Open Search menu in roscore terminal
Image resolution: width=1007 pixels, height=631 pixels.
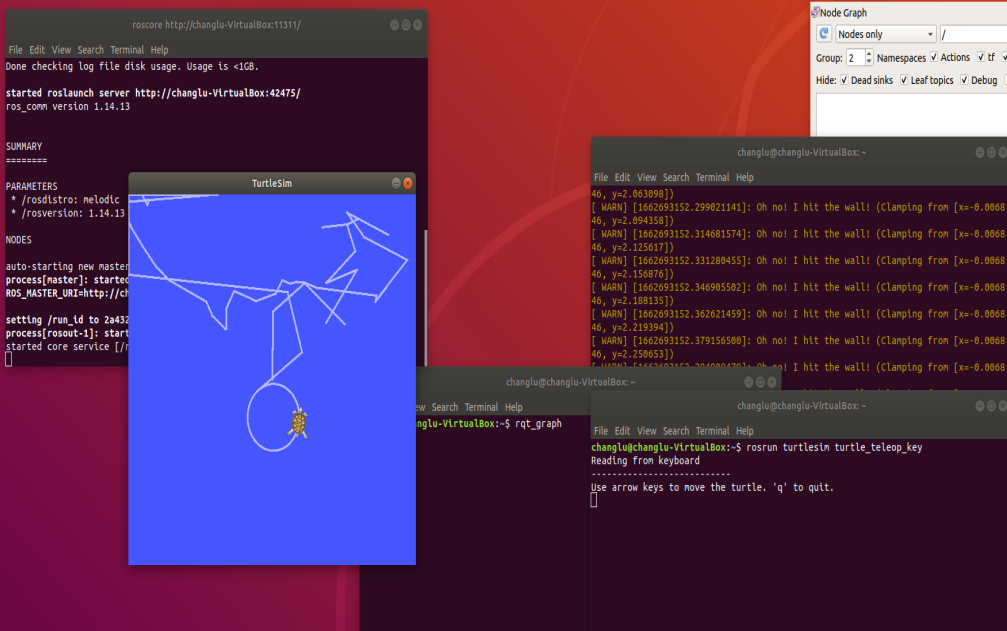[91, 50]
